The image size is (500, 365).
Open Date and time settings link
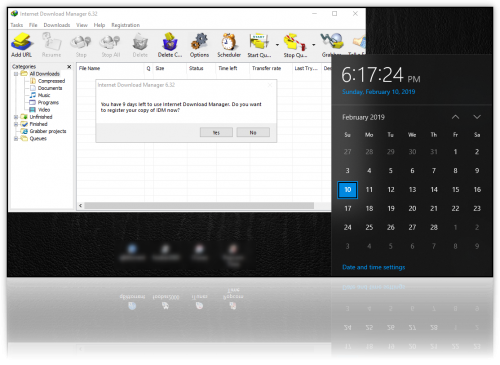374,267
